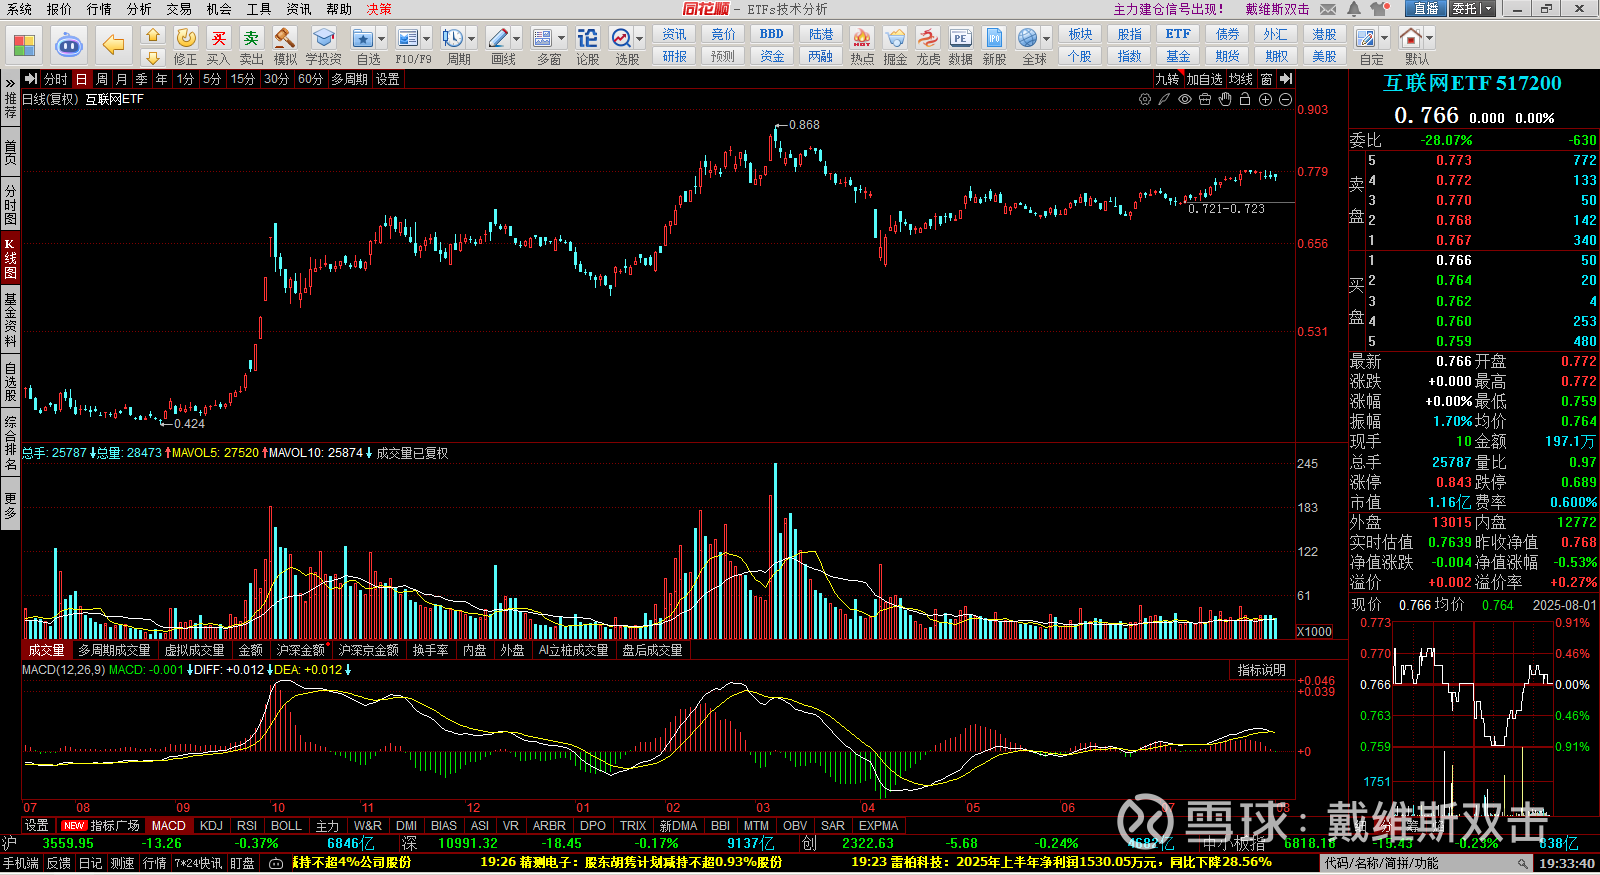The height and width of the screenshot is (875, 1600).
Task: Click the green 卖出 sell icon
Action: (251, 38)
